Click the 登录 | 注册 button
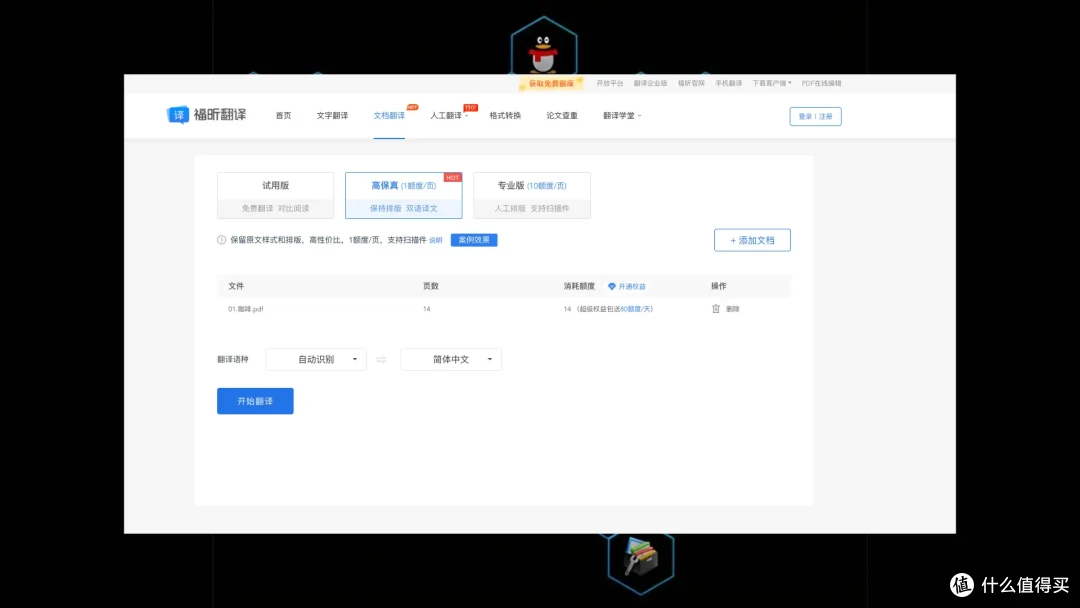This screenshot has width=1080, height=608. pyautogui.click(x=816, y=116)
